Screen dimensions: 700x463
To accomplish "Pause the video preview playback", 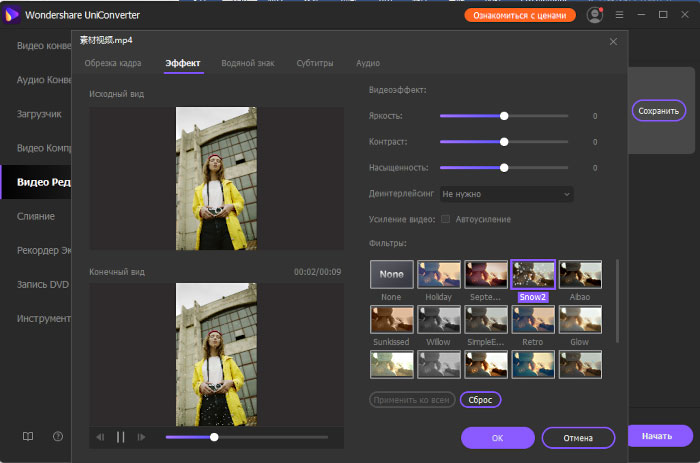I will 121,437.
